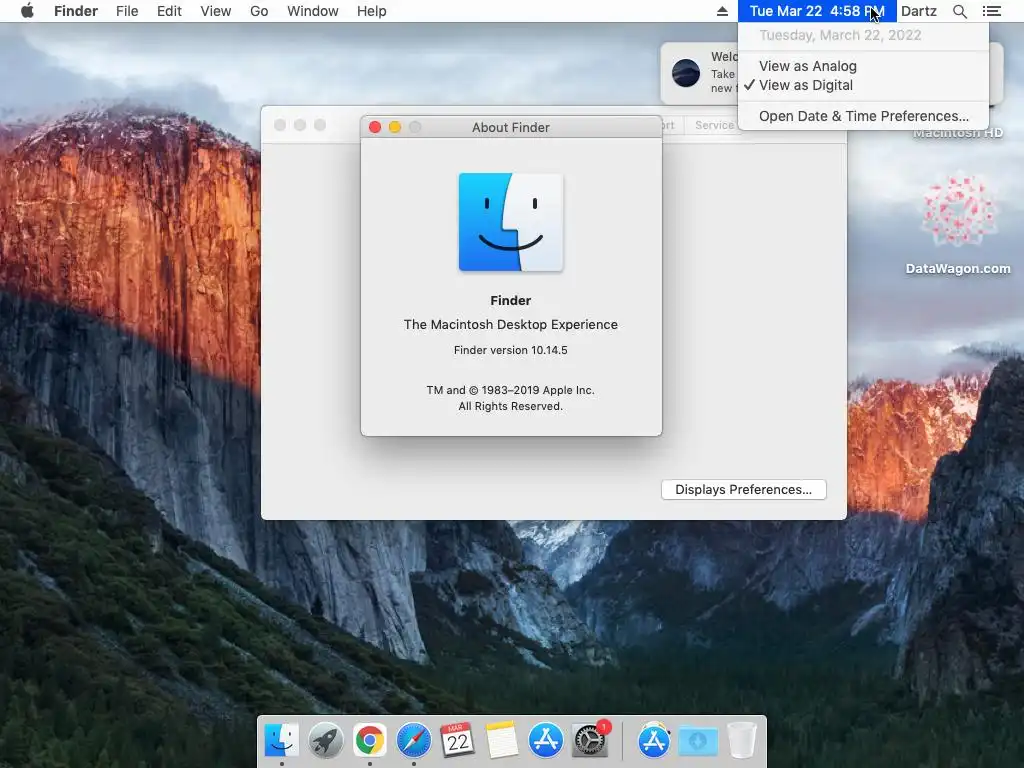This screenshot has height=768, width=1024.
Task: Open Calendar in the Dock
Action: click(457, 740)
